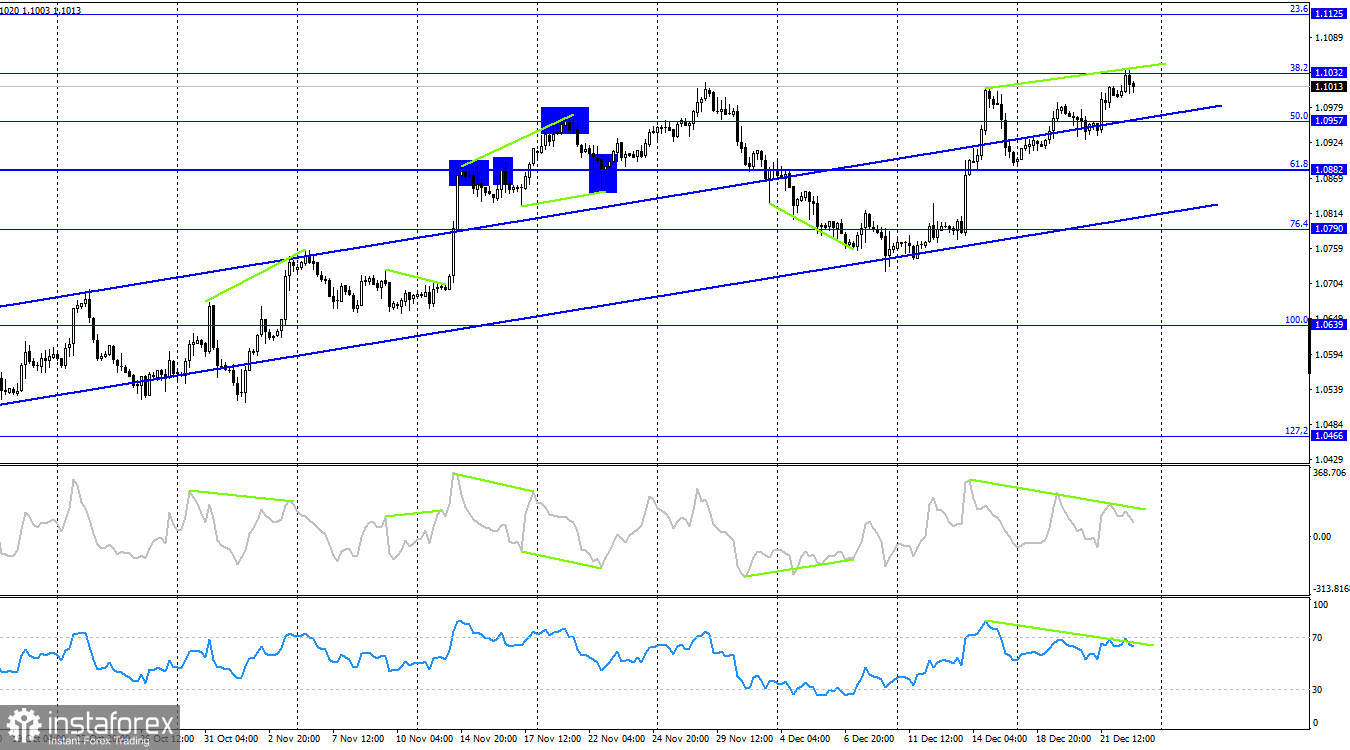Click the current price tag 1.1013
The width and height of the screenshot is (1350, 750).
(x=1328, y=86)
